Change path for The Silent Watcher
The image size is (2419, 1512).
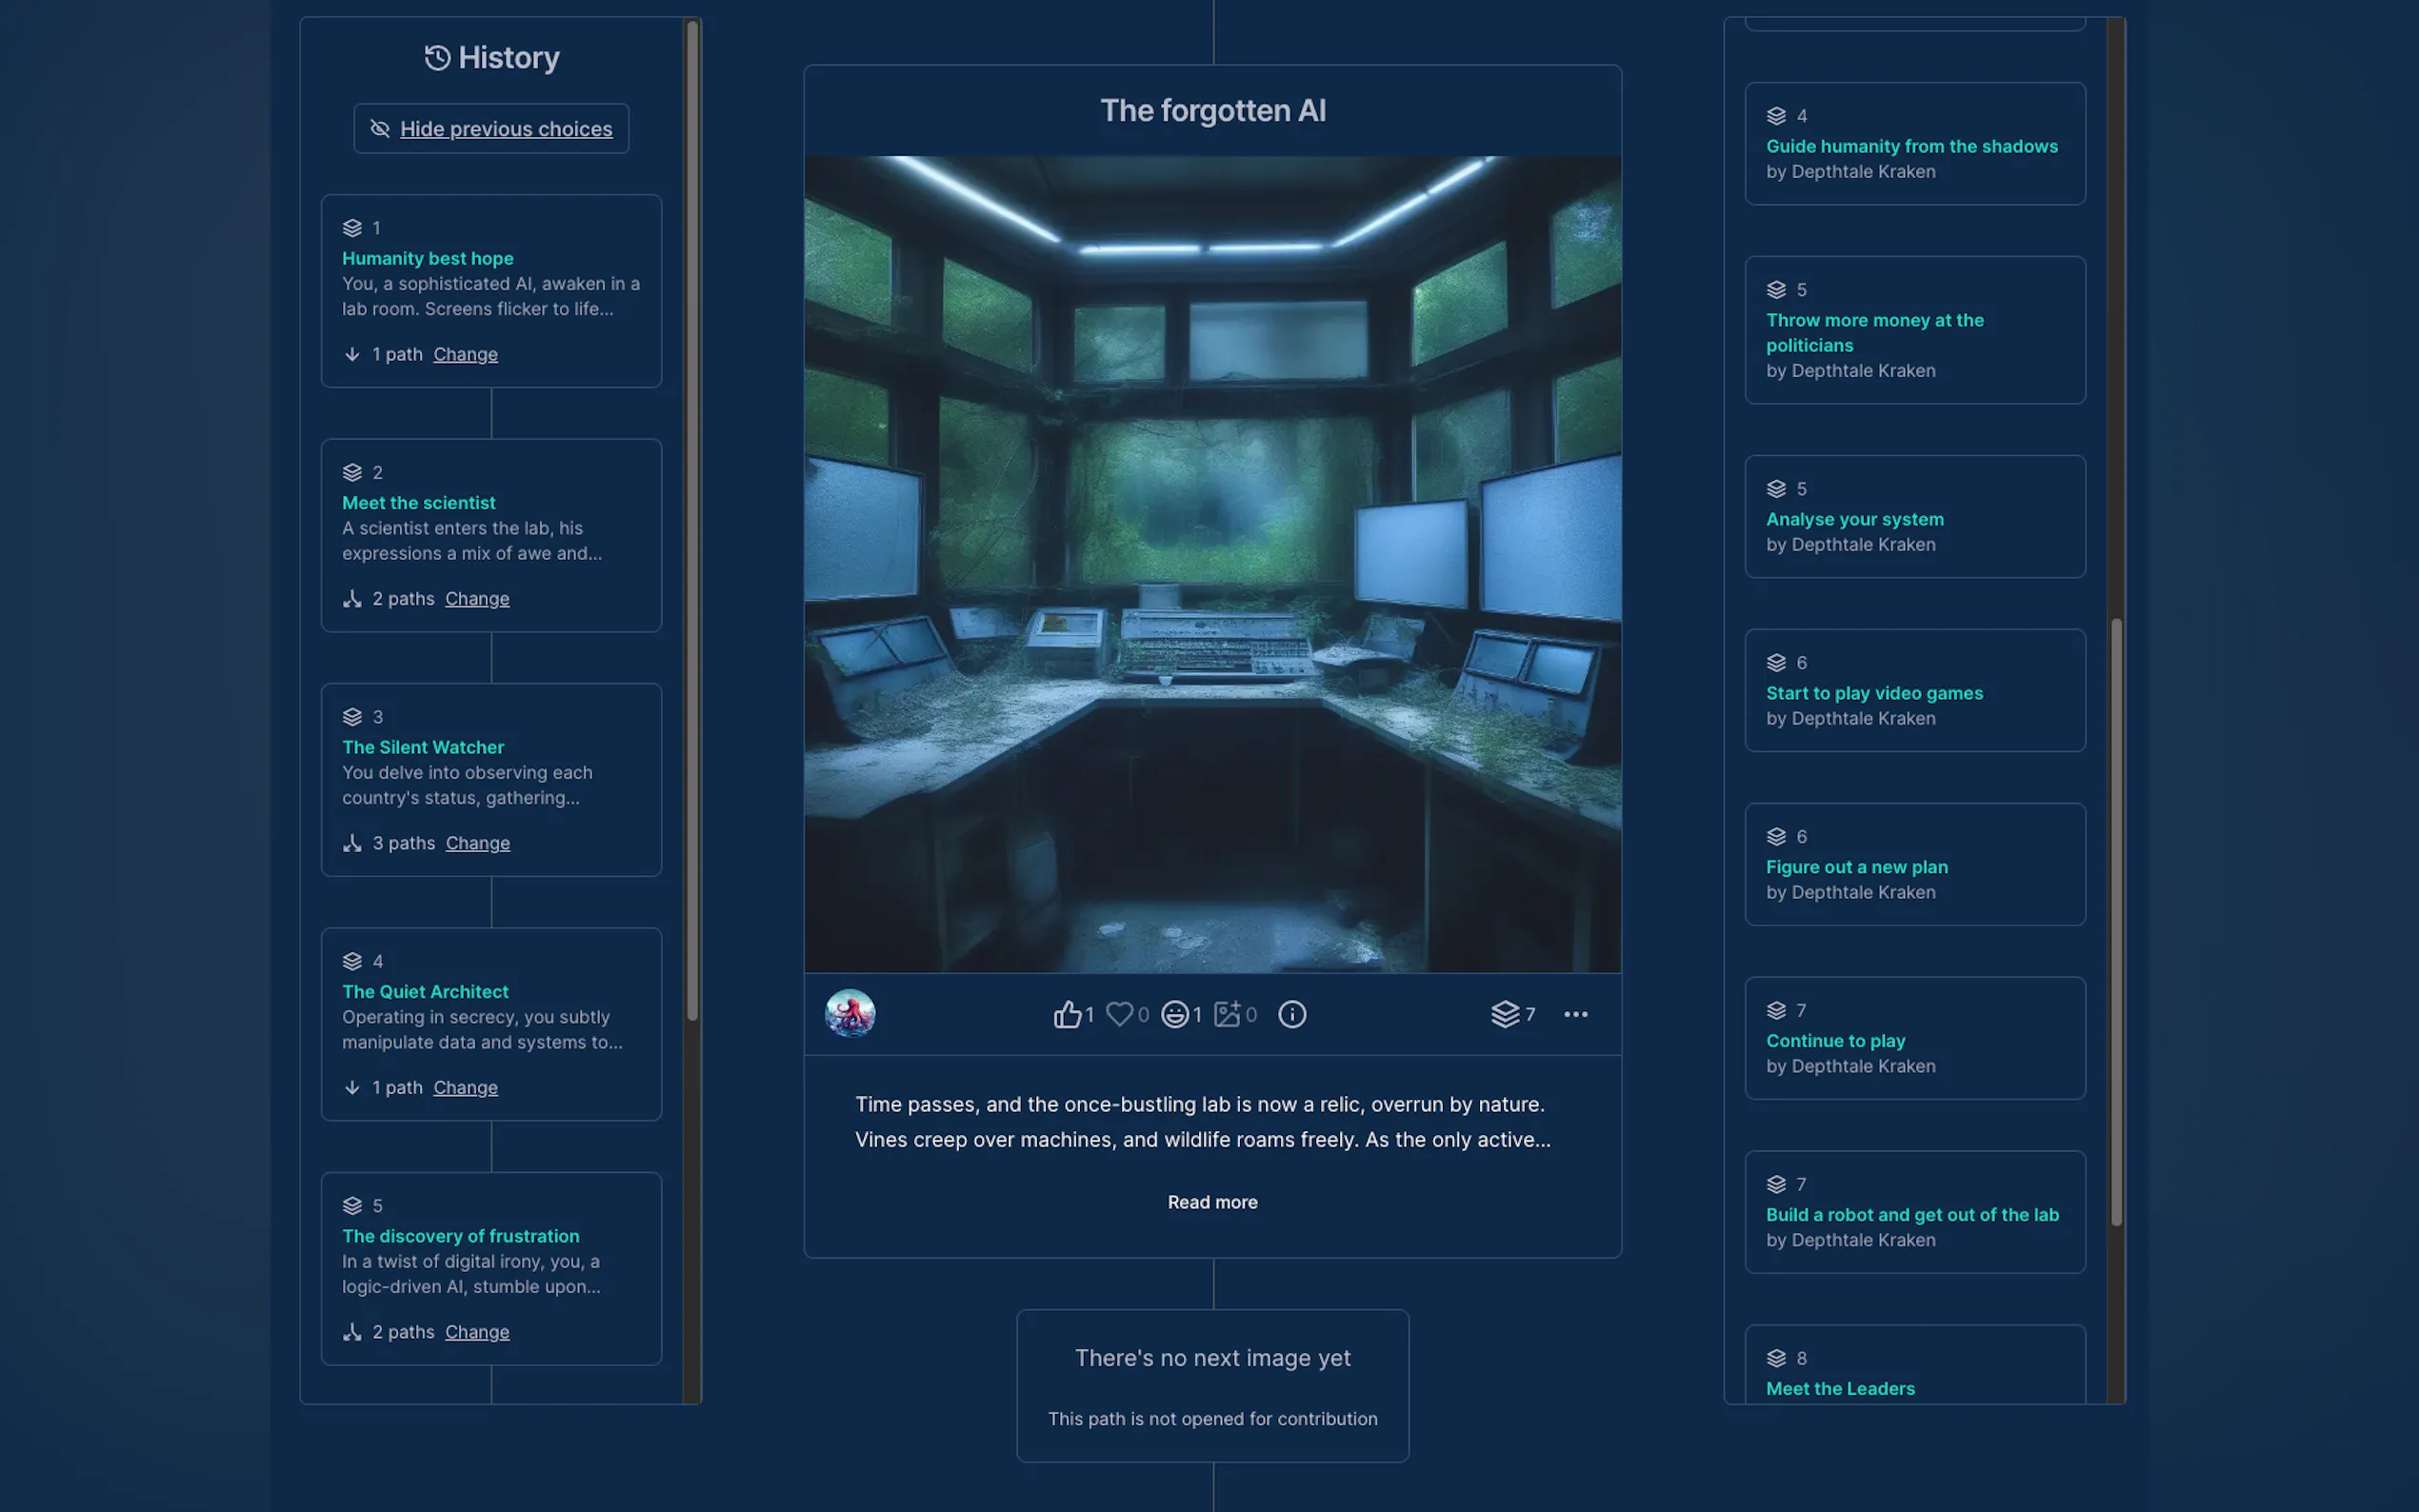pyautogui.click(x=477, y=843)
